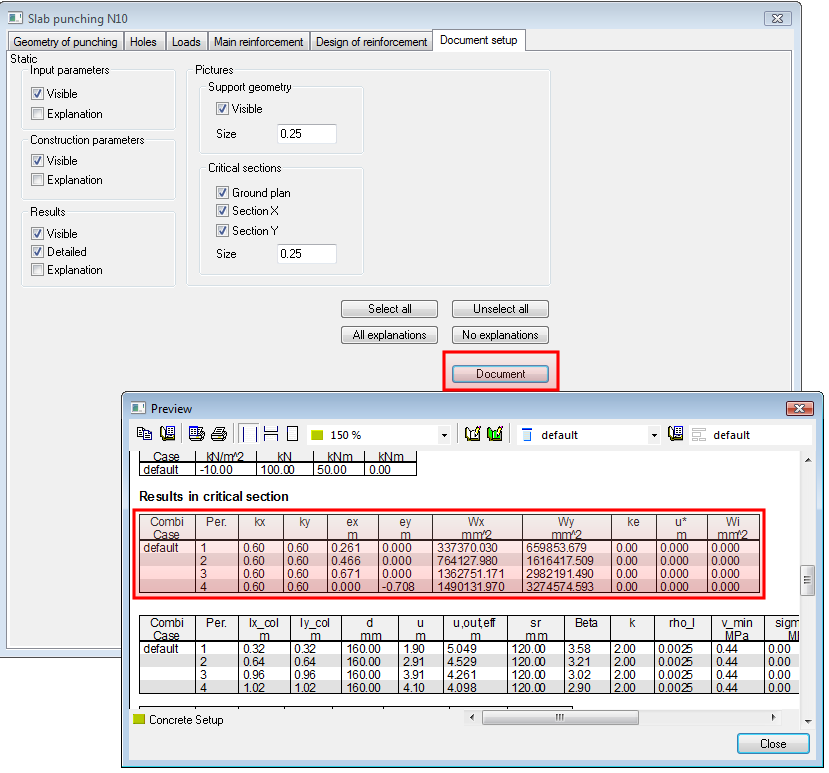
Task: Click the book icon right of default dropdown
Action: [676, 434]
